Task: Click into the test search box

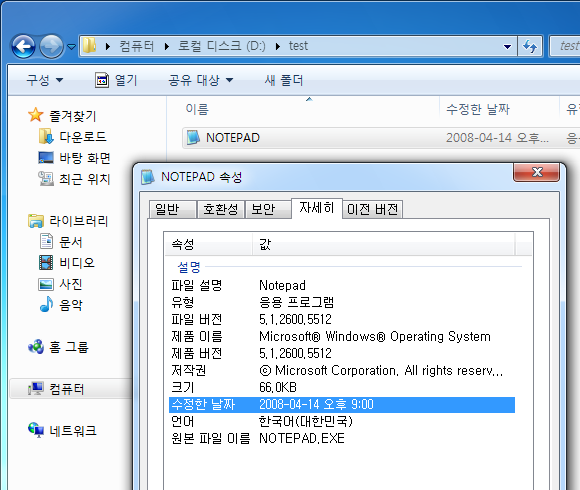Action: click(565, 46)
